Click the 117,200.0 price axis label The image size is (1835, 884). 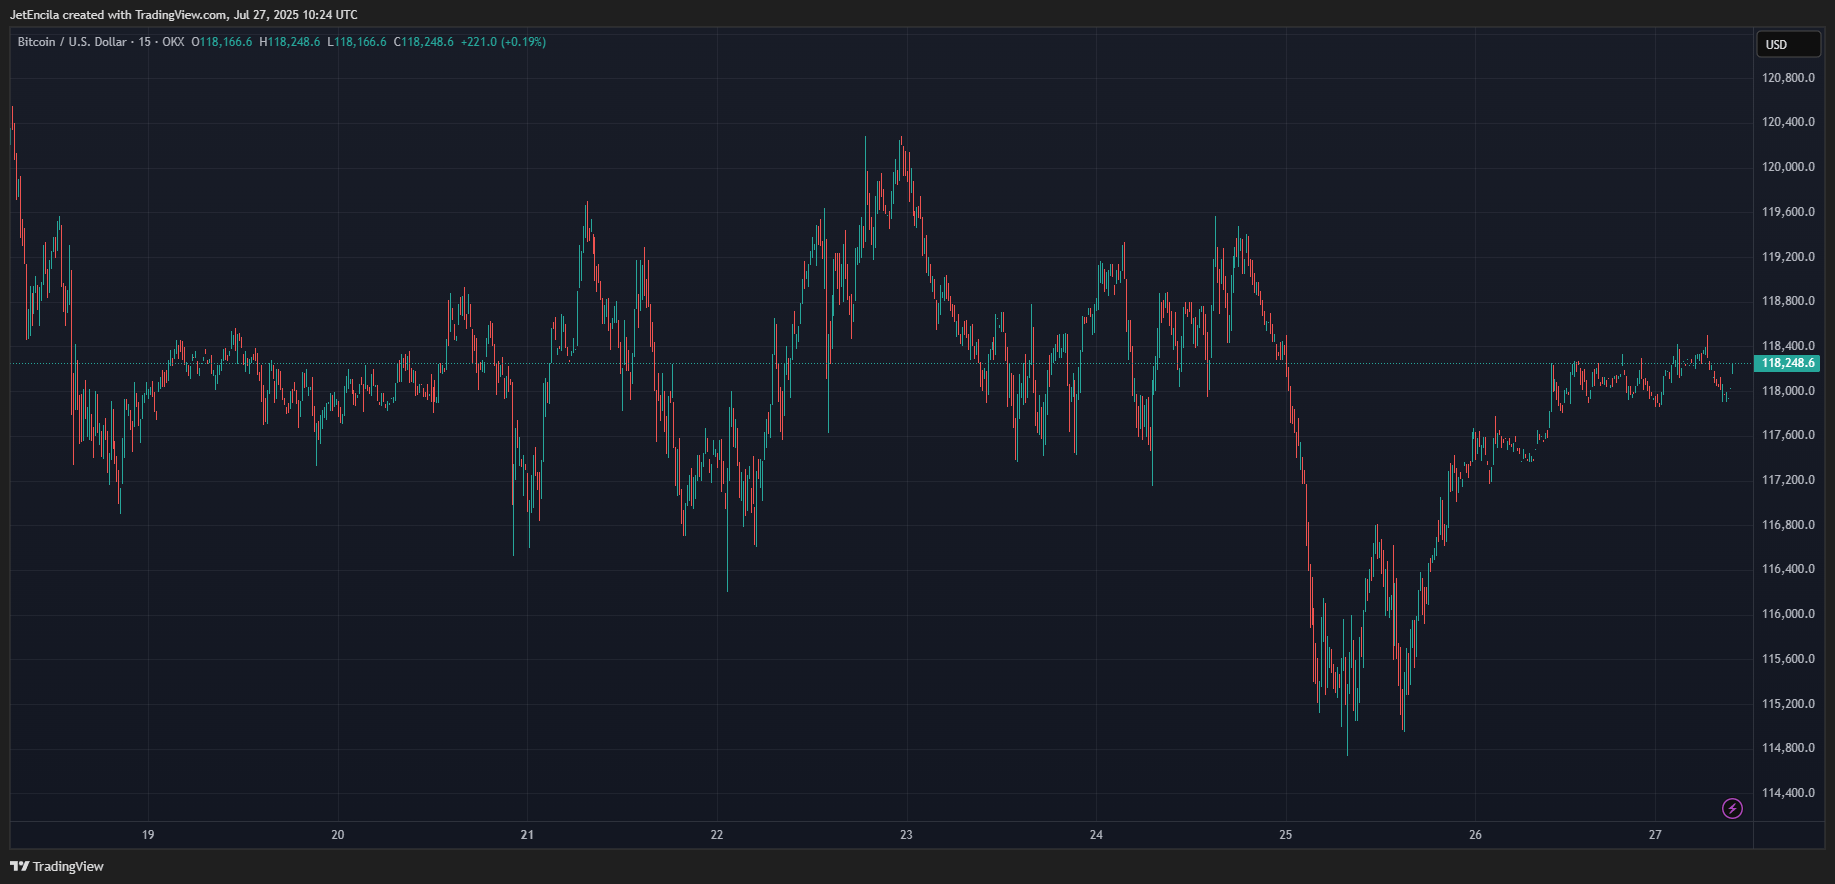point(1788,480)
